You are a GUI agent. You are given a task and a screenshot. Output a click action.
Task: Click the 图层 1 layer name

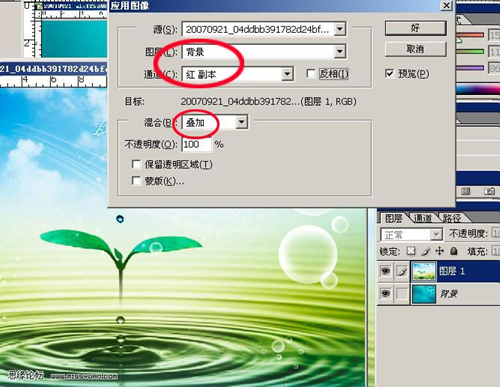pos(452,271)
